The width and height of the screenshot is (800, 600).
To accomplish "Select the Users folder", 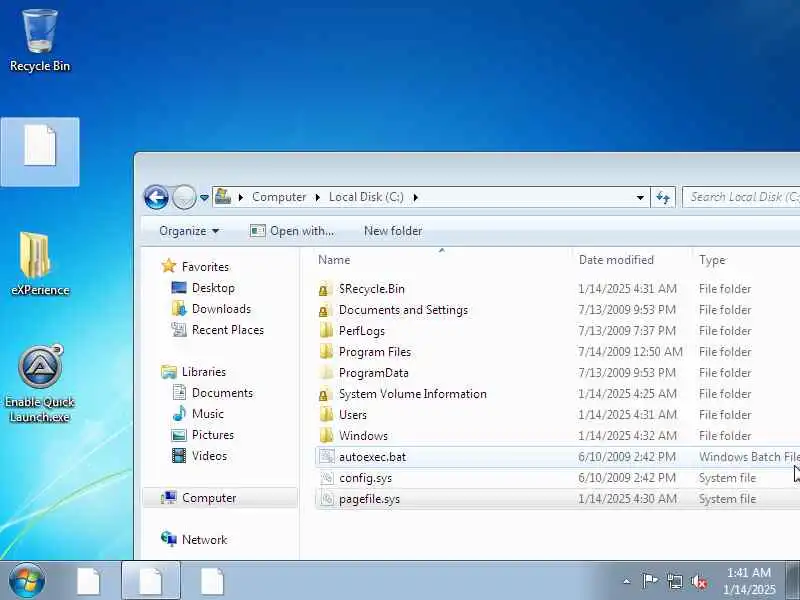I will (x=558, y=415).
